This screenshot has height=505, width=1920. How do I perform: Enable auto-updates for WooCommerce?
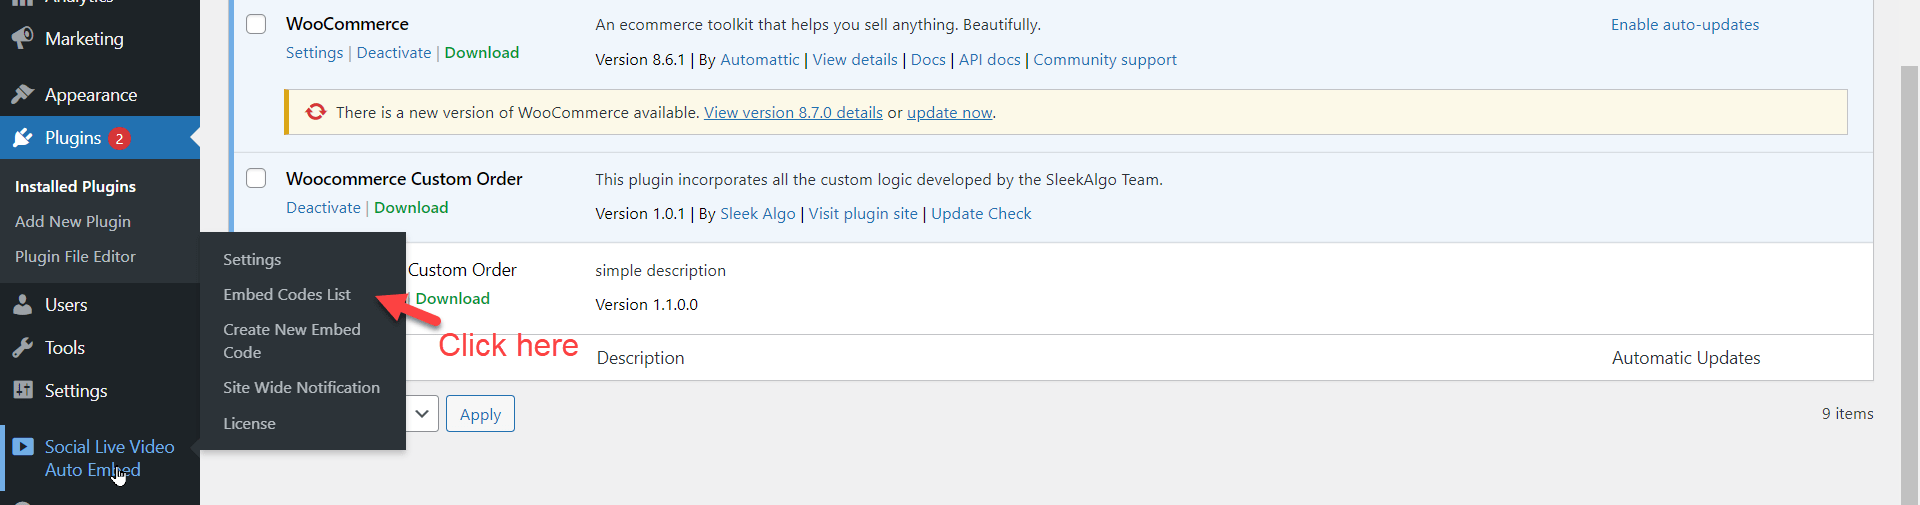click(1684, 25)
